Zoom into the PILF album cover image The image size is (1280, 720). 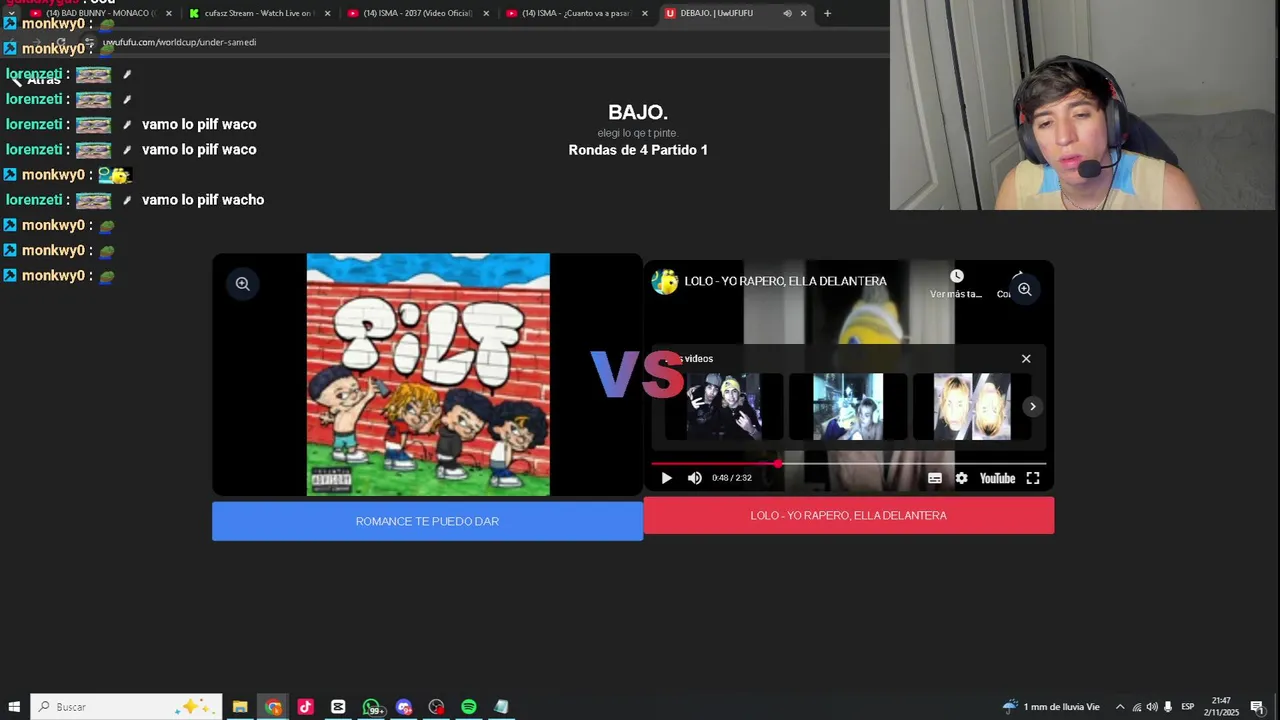point(242,284)
